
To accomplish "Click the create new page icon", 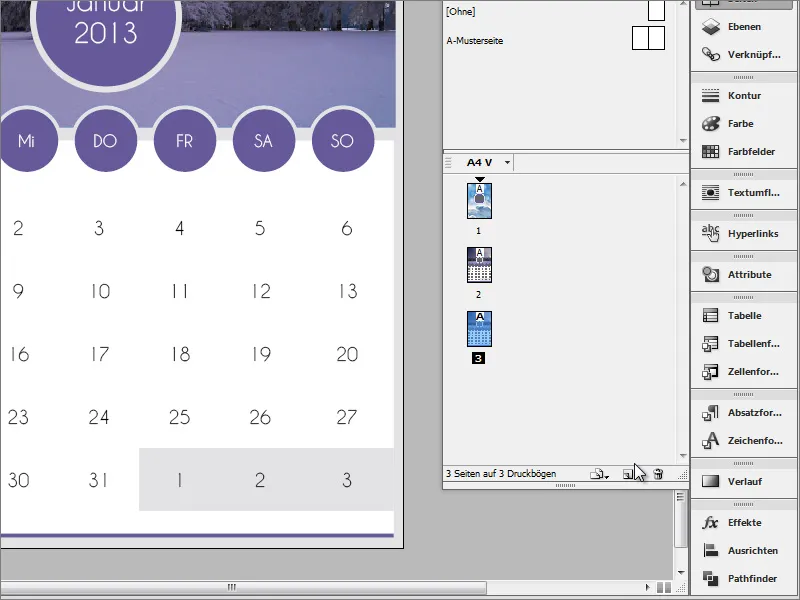I will pos(628,474).
